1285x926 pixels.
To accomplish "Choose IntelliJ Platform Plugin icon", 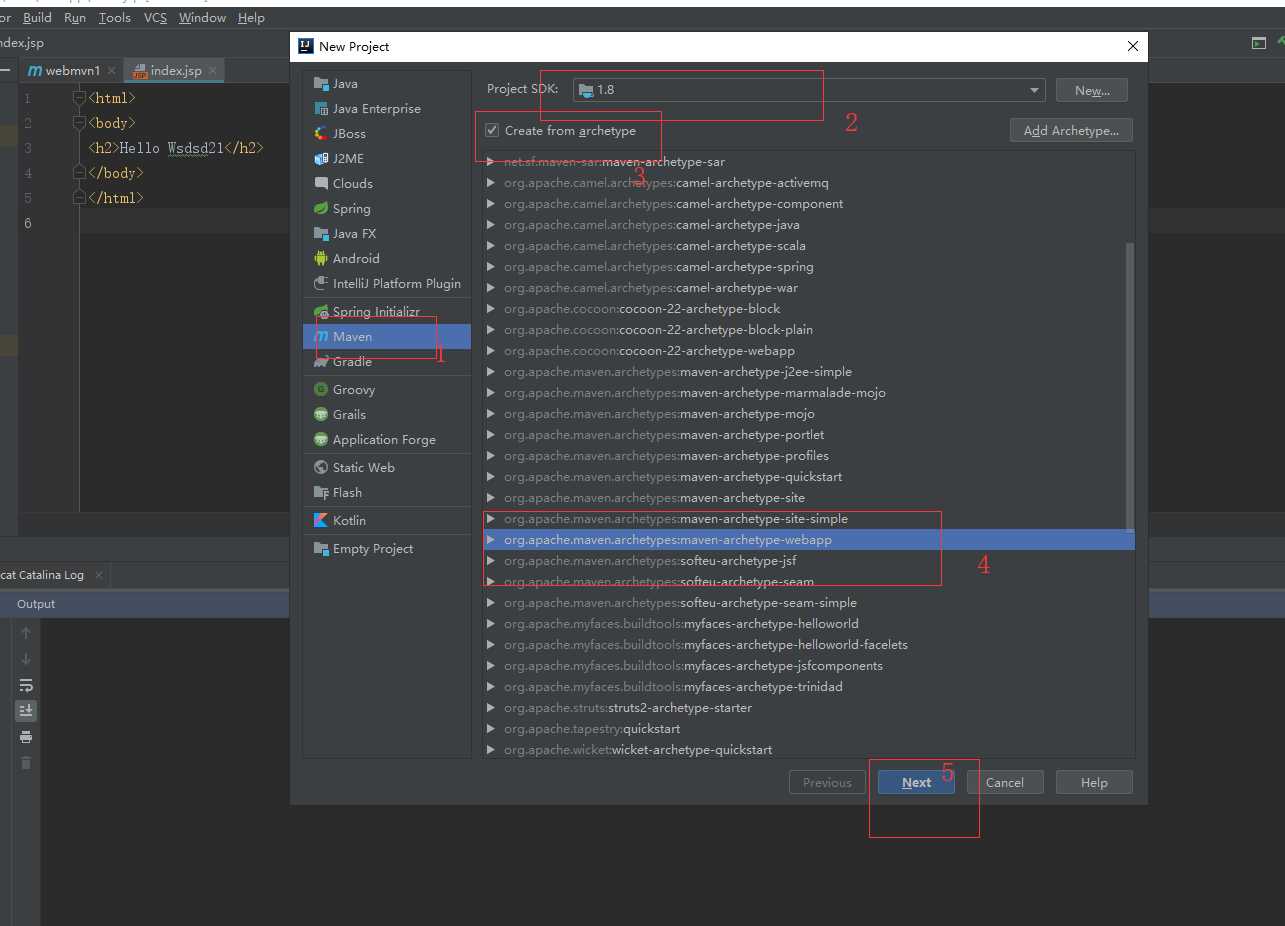I will pyautogui.click(x=320, y=284).
